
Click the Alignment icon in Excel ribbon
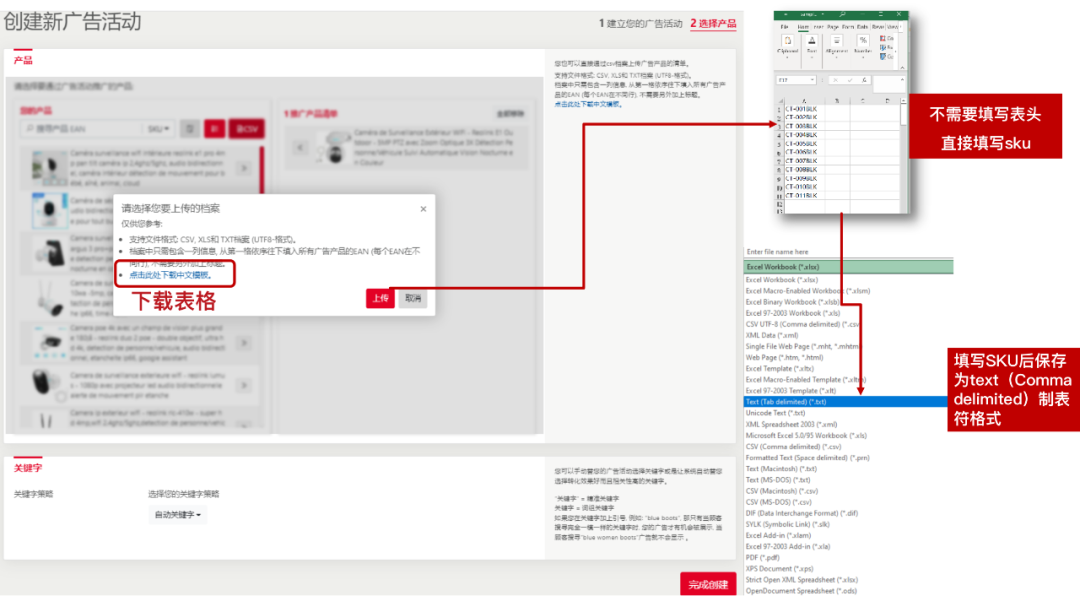[837, 41]
